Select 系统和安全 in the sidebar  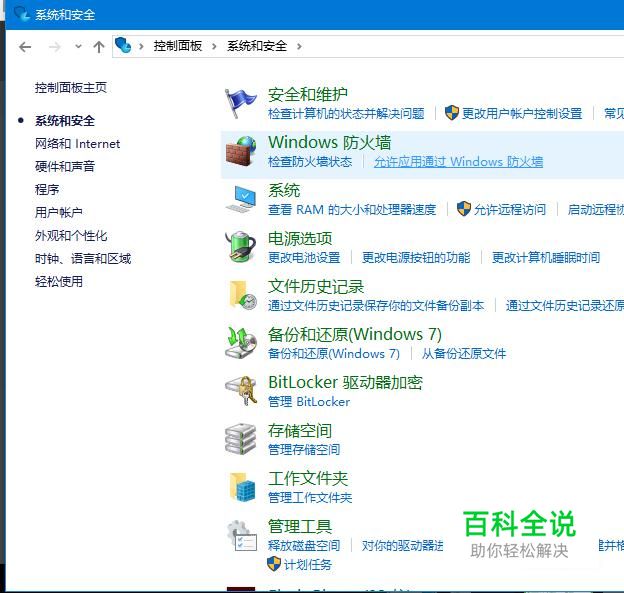click(65, 121)
